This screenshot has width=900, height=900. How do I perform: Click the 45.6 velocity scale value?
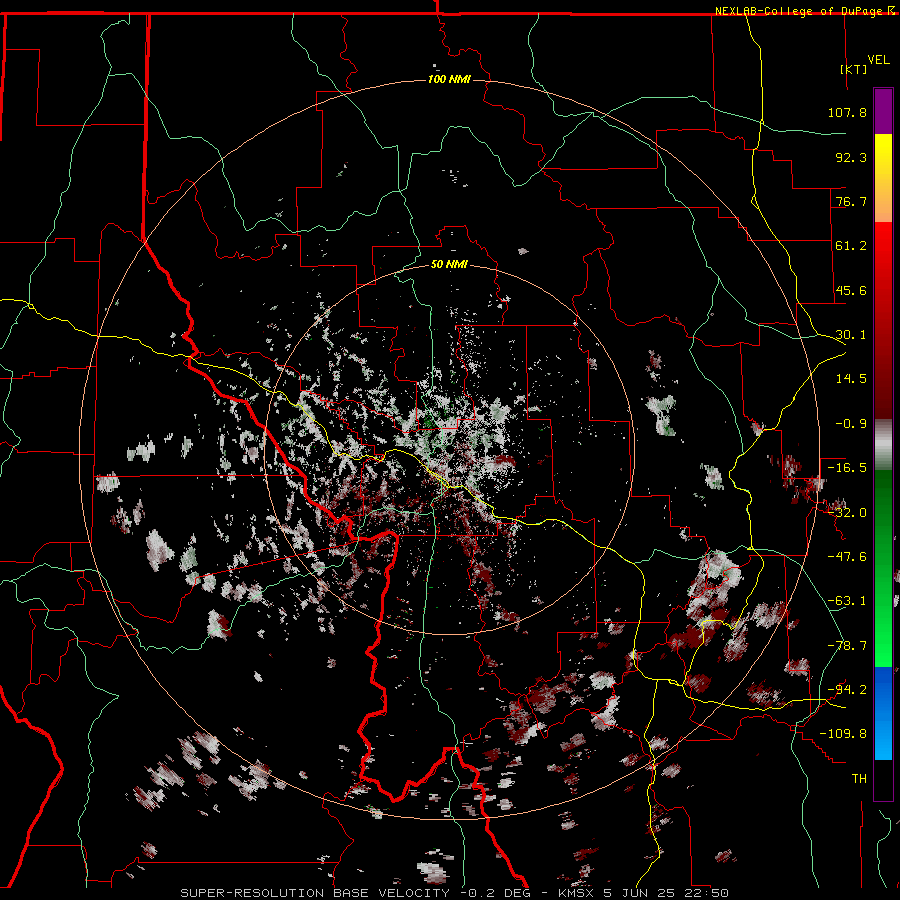pos(851,290)
